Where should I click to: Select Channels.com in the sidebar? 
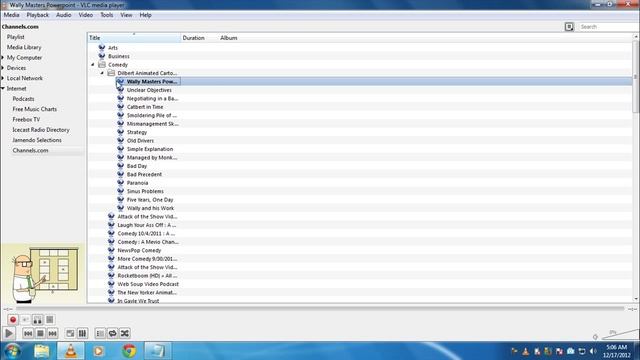30,150
